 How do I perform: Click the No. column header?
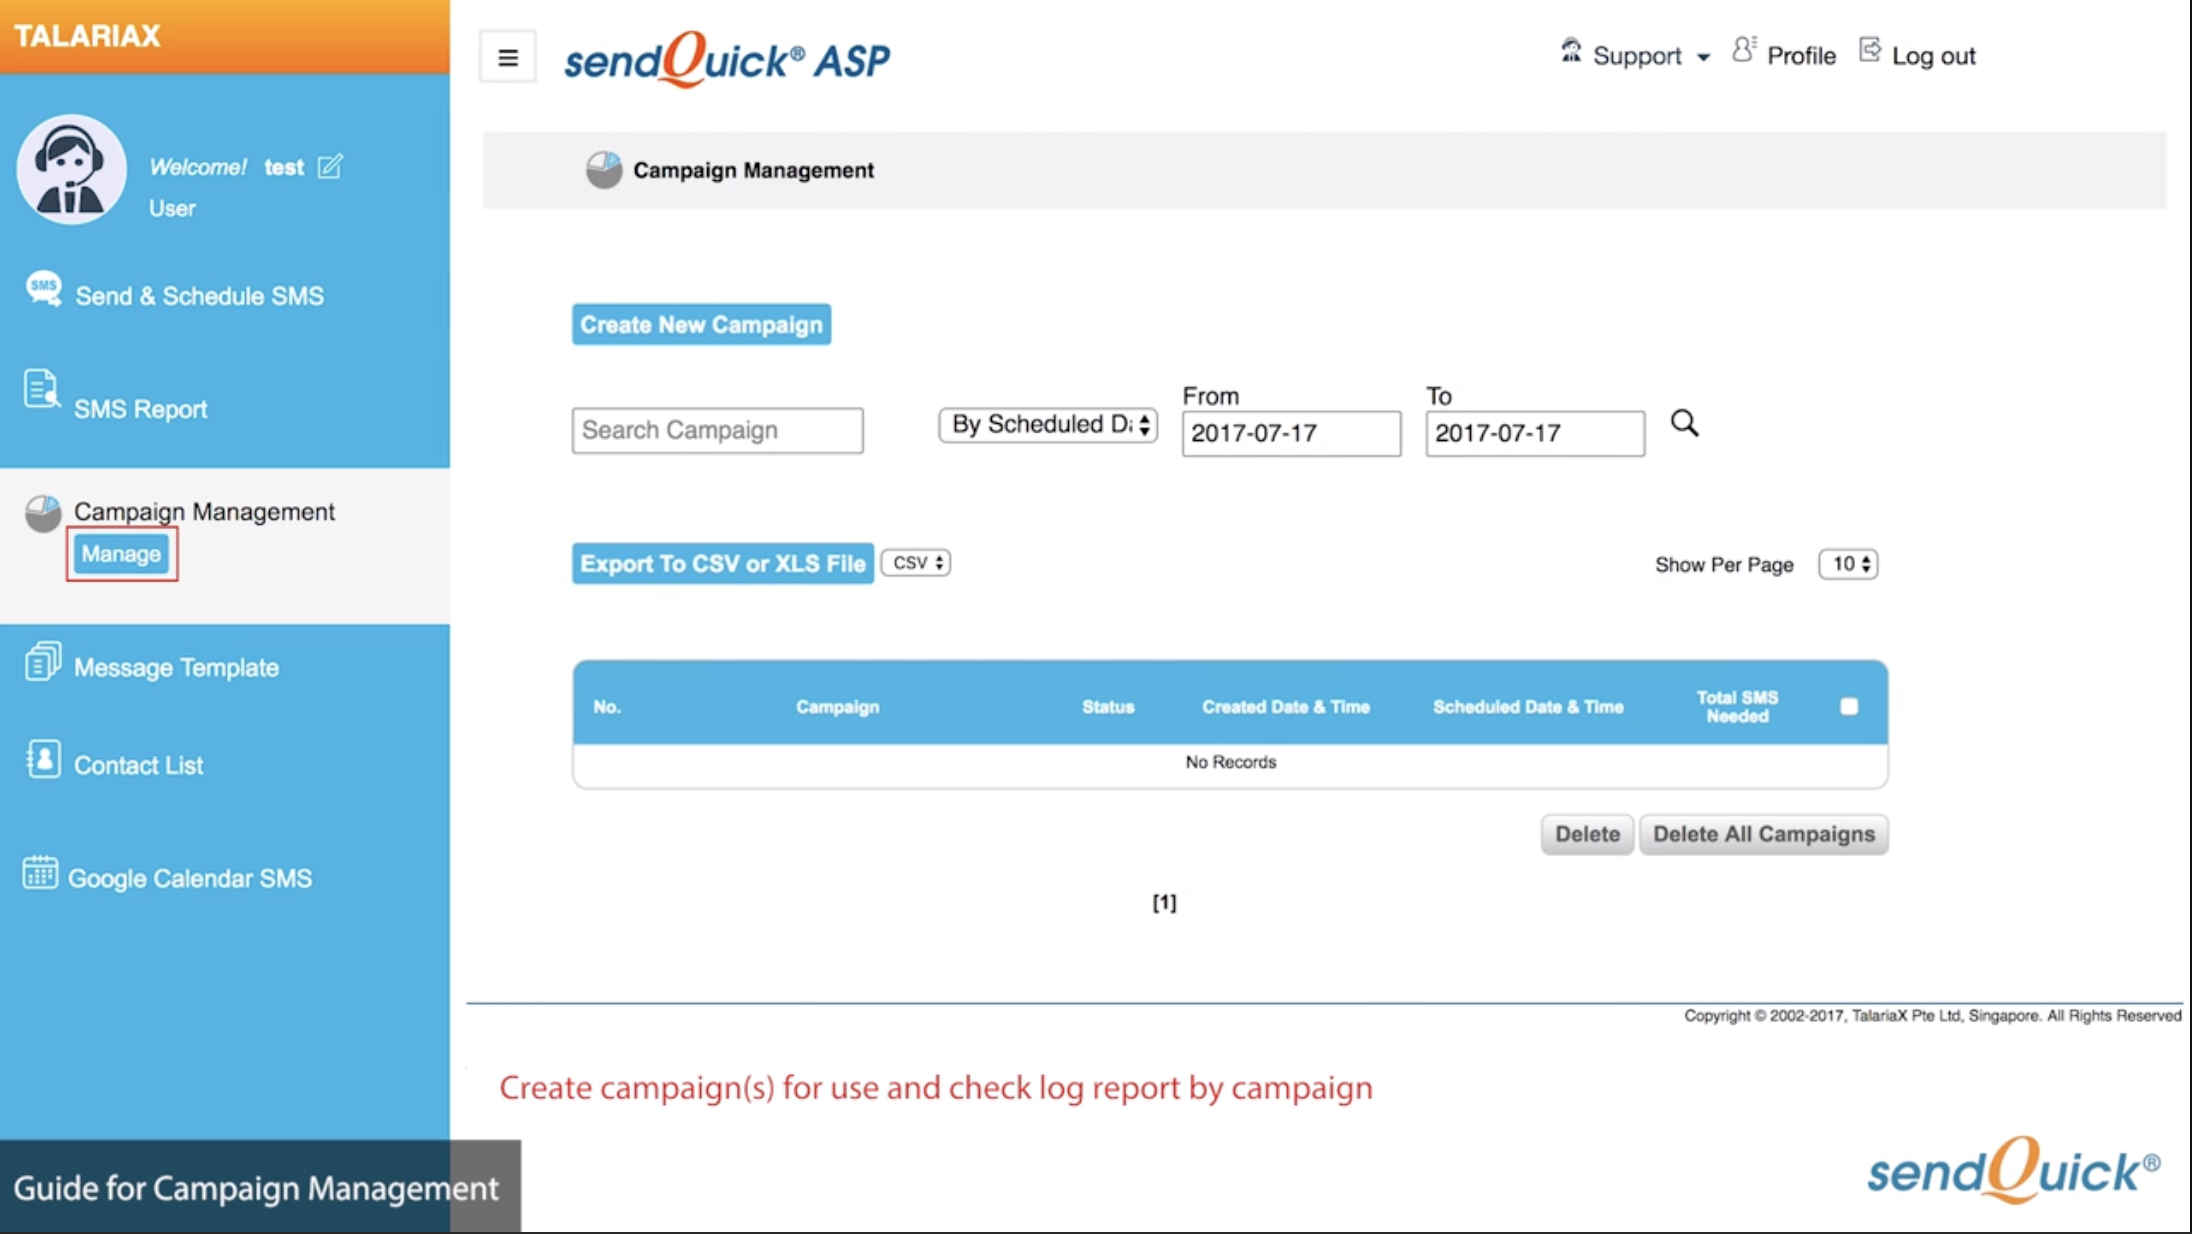tap(606, 707)
